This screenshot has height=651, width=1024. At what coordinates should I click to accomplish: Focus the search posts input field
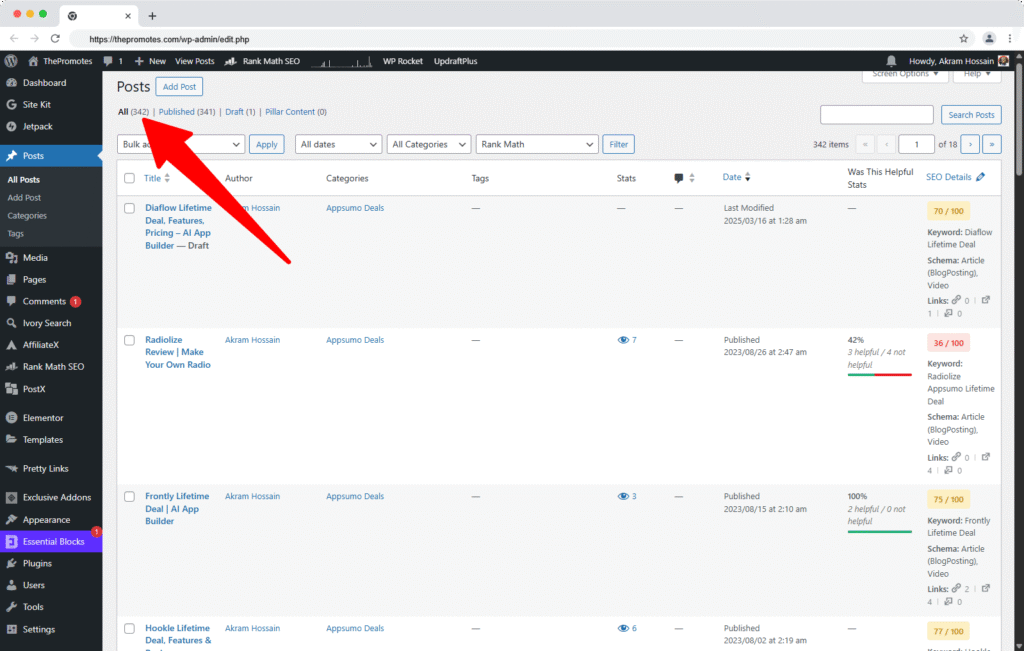[876, 115]
